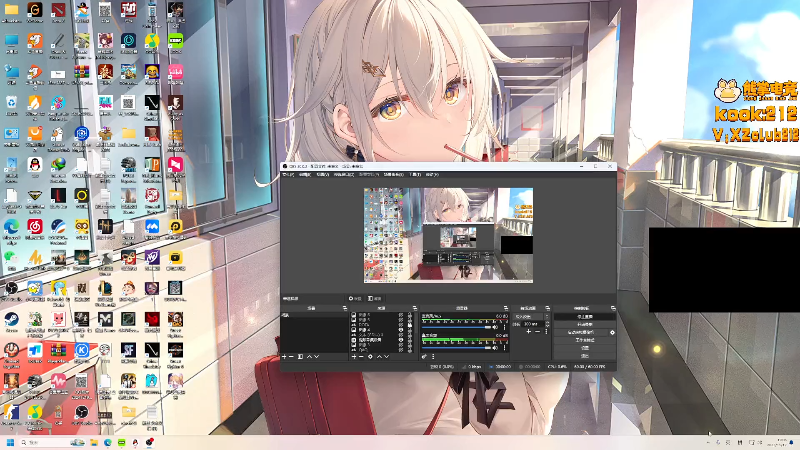Image resolution: width=800 pixels, height=450 pixels.
Task: Select the Recycle Bin desktop icon
Action: click(x=11, y=103)
